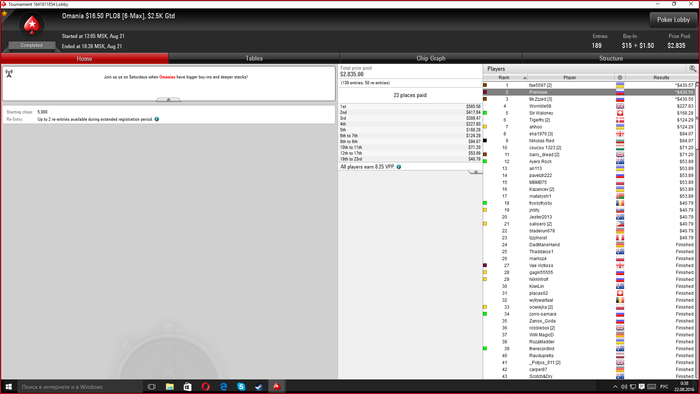Click the $2,835.00 total prize pool
700x394 pixels.
tap(352, 75)
